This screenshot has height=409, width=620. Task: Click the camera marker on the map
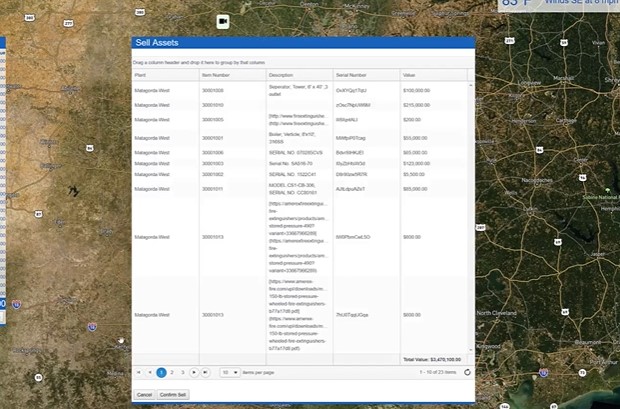(x=223, y=21)
